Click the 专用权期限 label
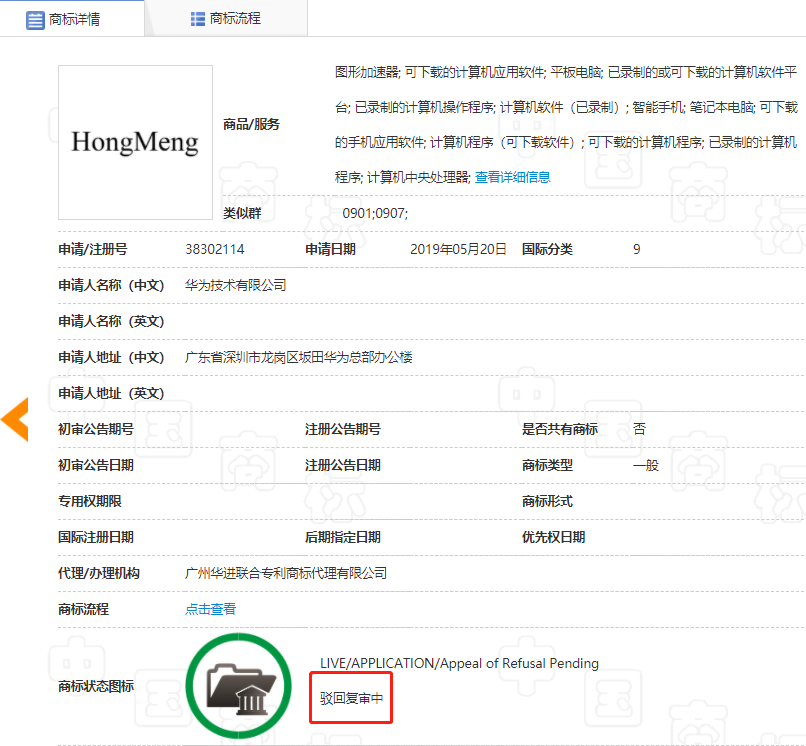The image size is (806, 746). tap(89, 501)
